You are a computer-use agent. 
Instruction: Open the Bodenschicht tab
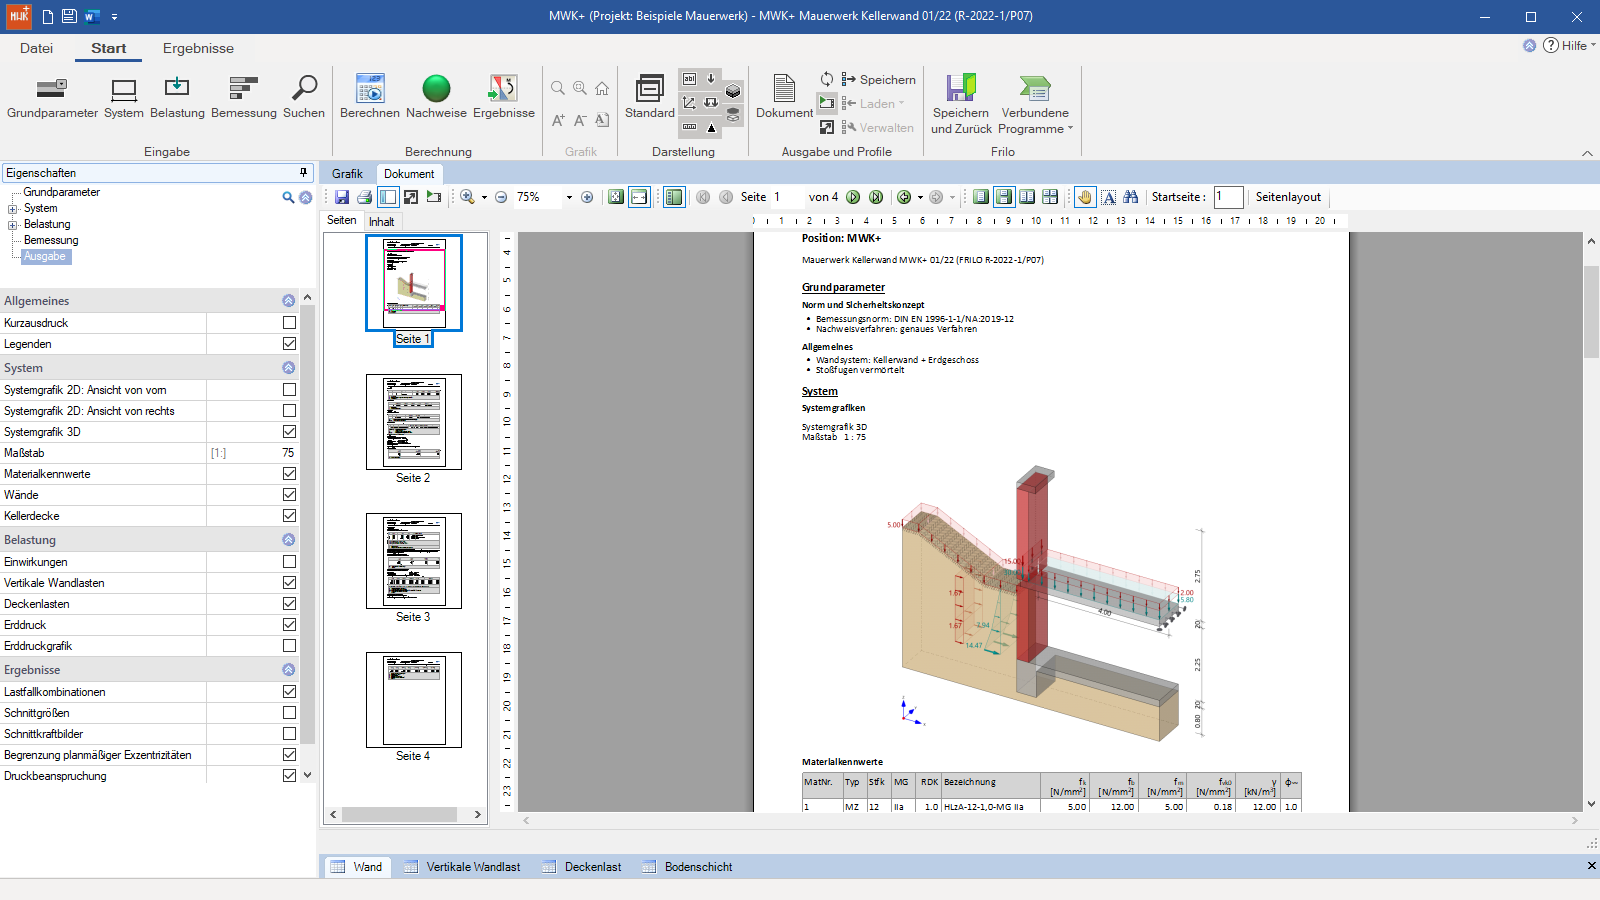click(687, 867)
